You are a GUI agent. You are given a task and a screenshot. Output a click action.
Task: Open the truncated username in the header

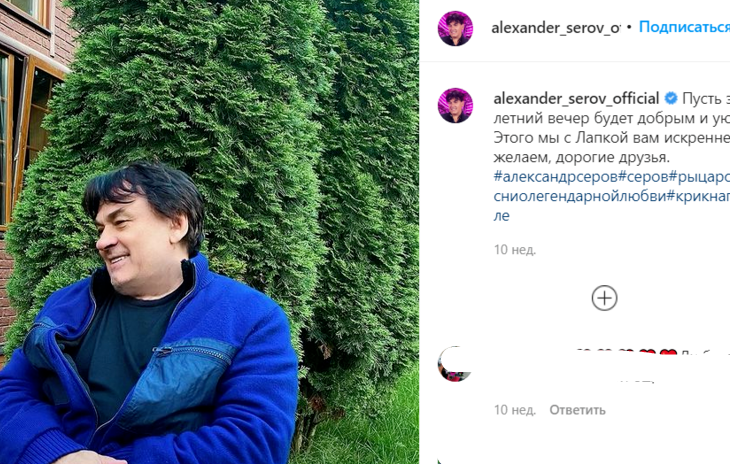tap(556, 28)
